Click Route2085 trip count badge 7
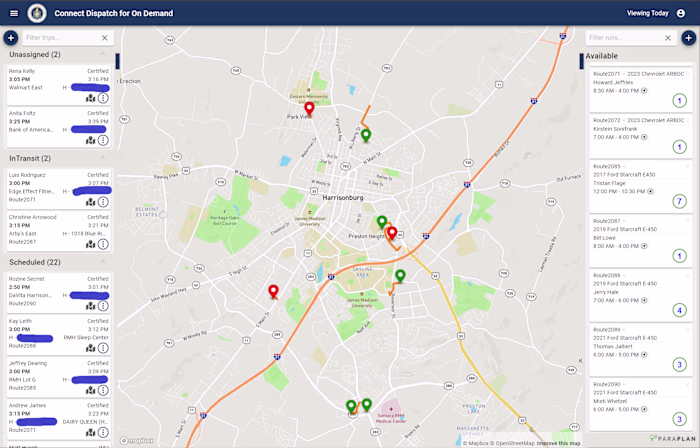 point(679,202)
